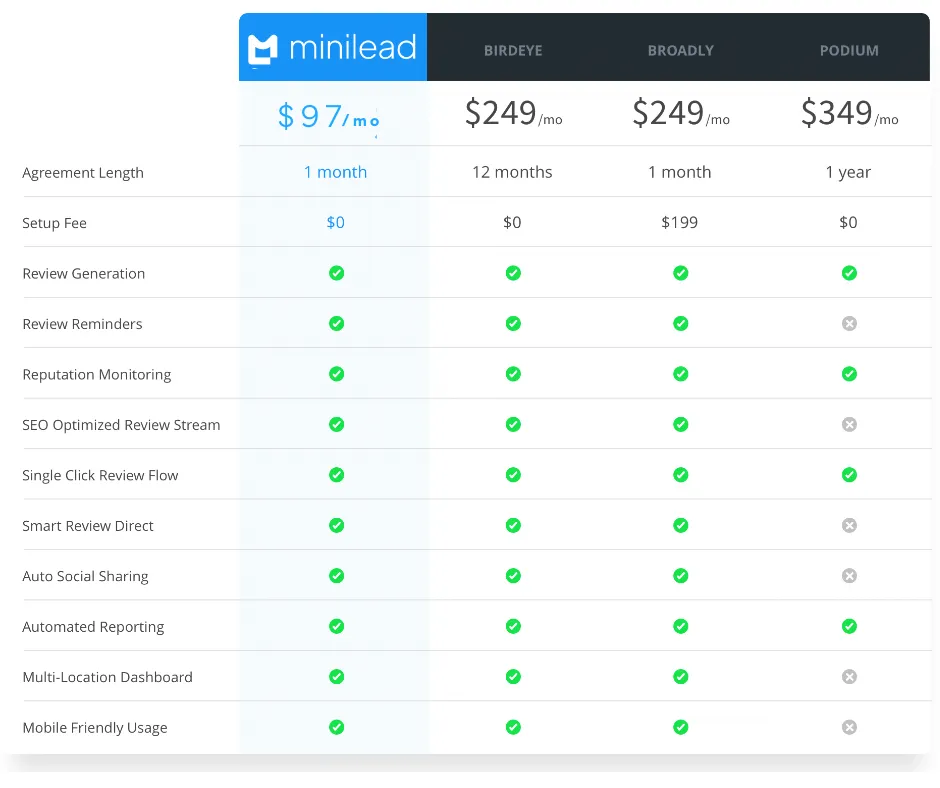Click Broadly's 1 month agreement value

click(679, 172)
